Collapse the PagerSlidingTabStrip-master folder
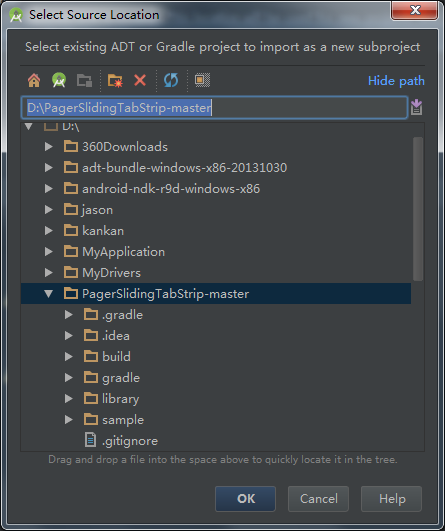 [49, 294]
